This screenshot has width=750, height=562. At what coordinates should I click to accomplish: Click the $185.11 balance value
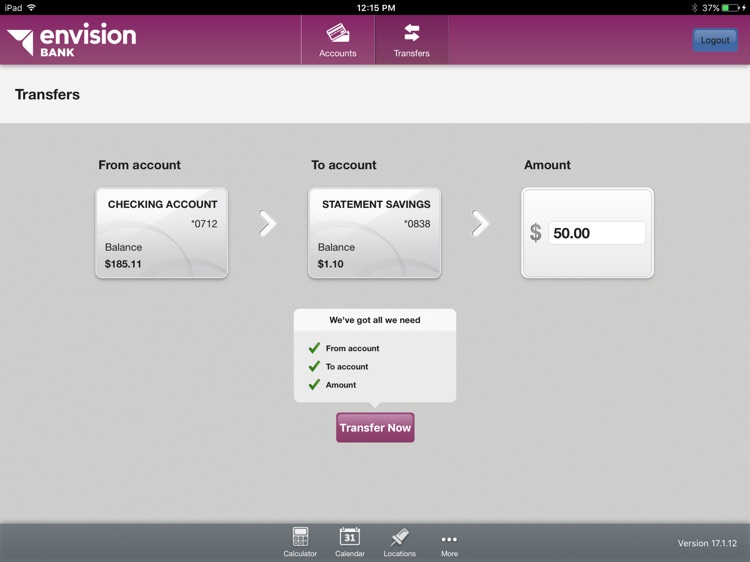pos(123,264)
